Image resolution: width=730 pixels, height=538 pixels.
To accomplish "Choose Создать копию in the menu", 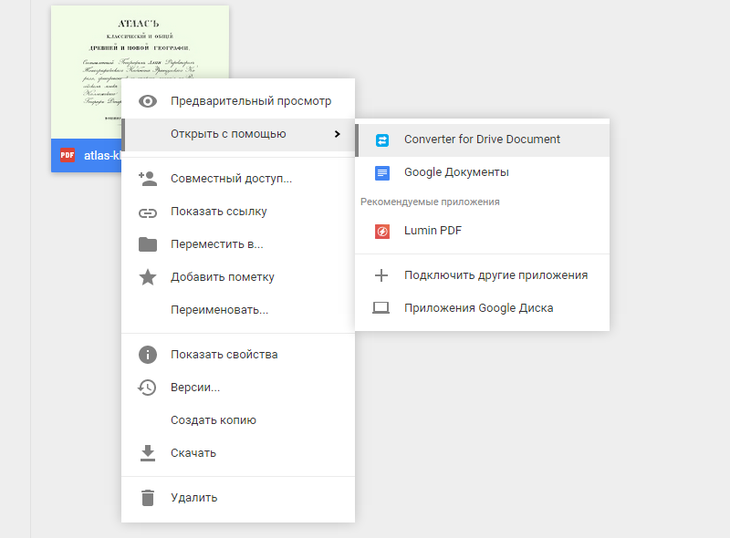I will [213, 420].
